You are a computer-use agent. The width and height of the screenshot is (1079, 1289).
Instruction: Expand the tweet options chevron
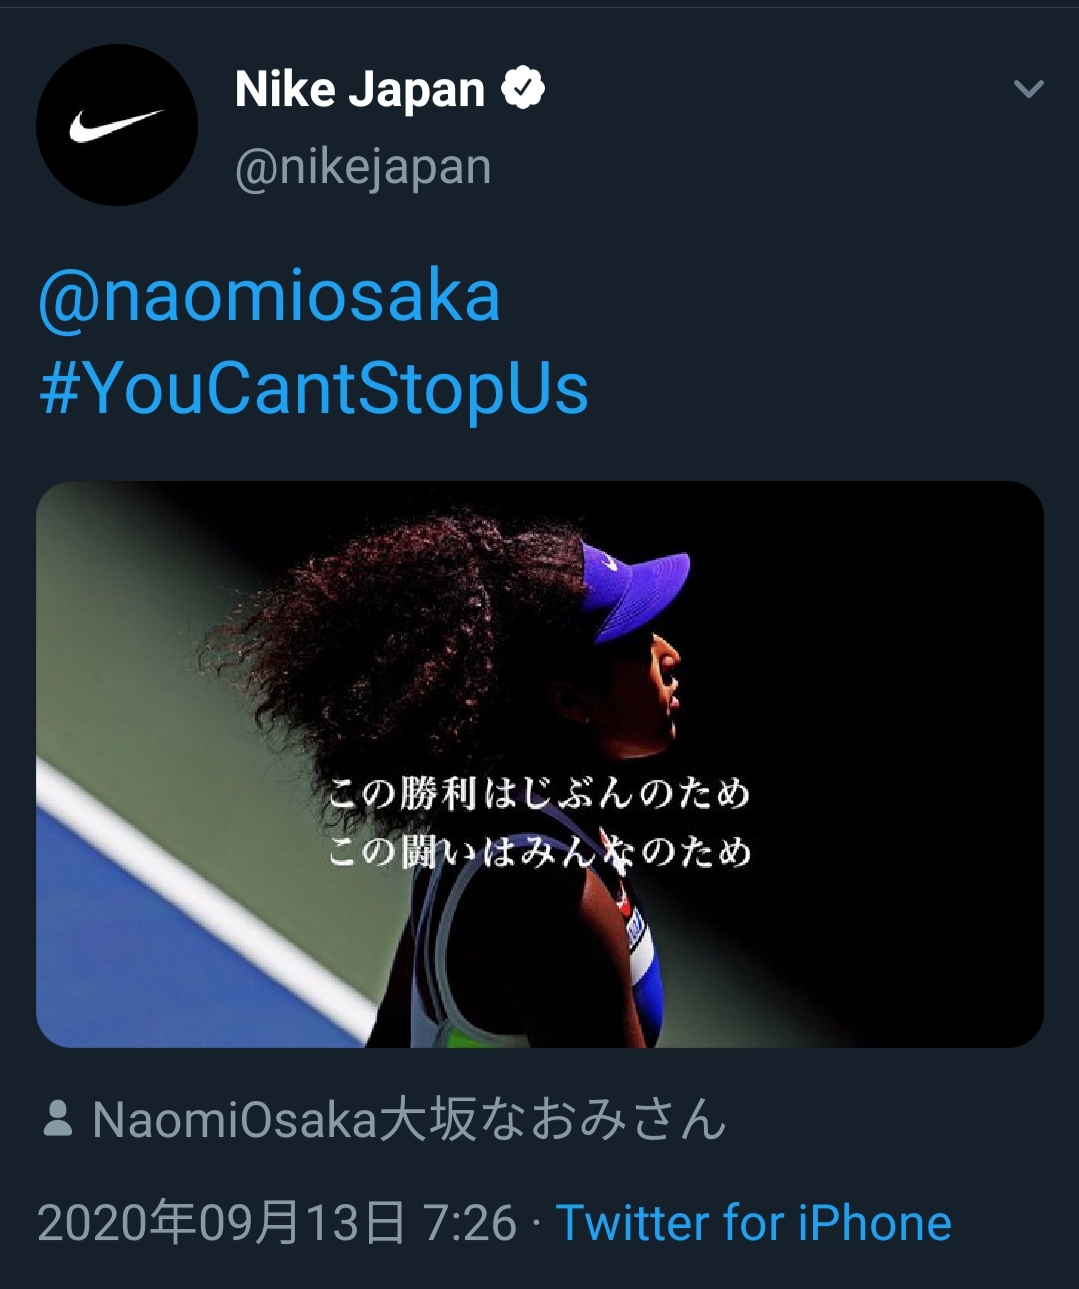coord(1028,89)
